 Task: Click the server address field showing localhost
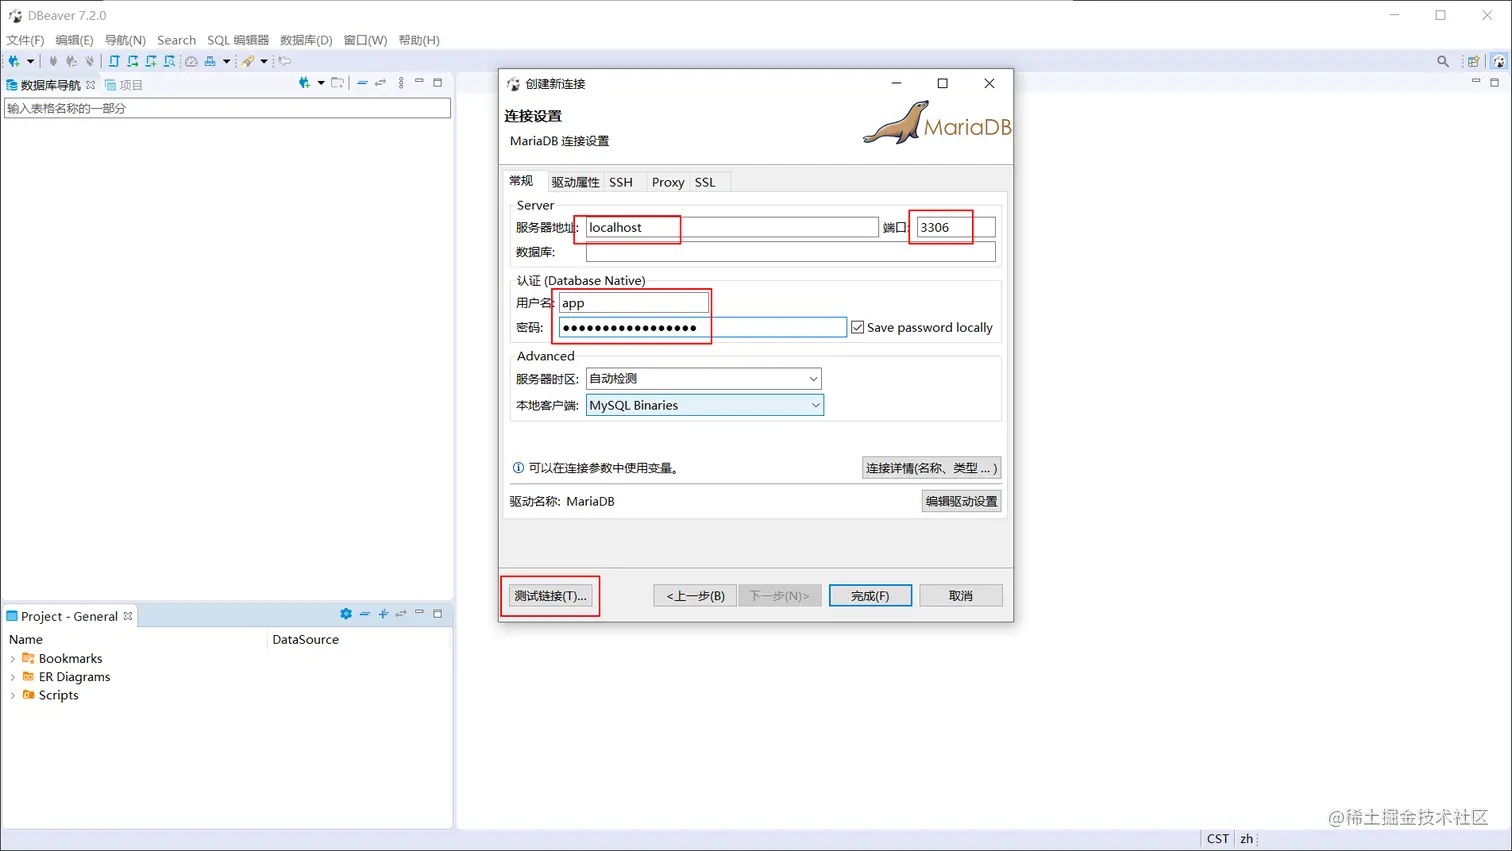pyautogui.click(x=732, y=227)
